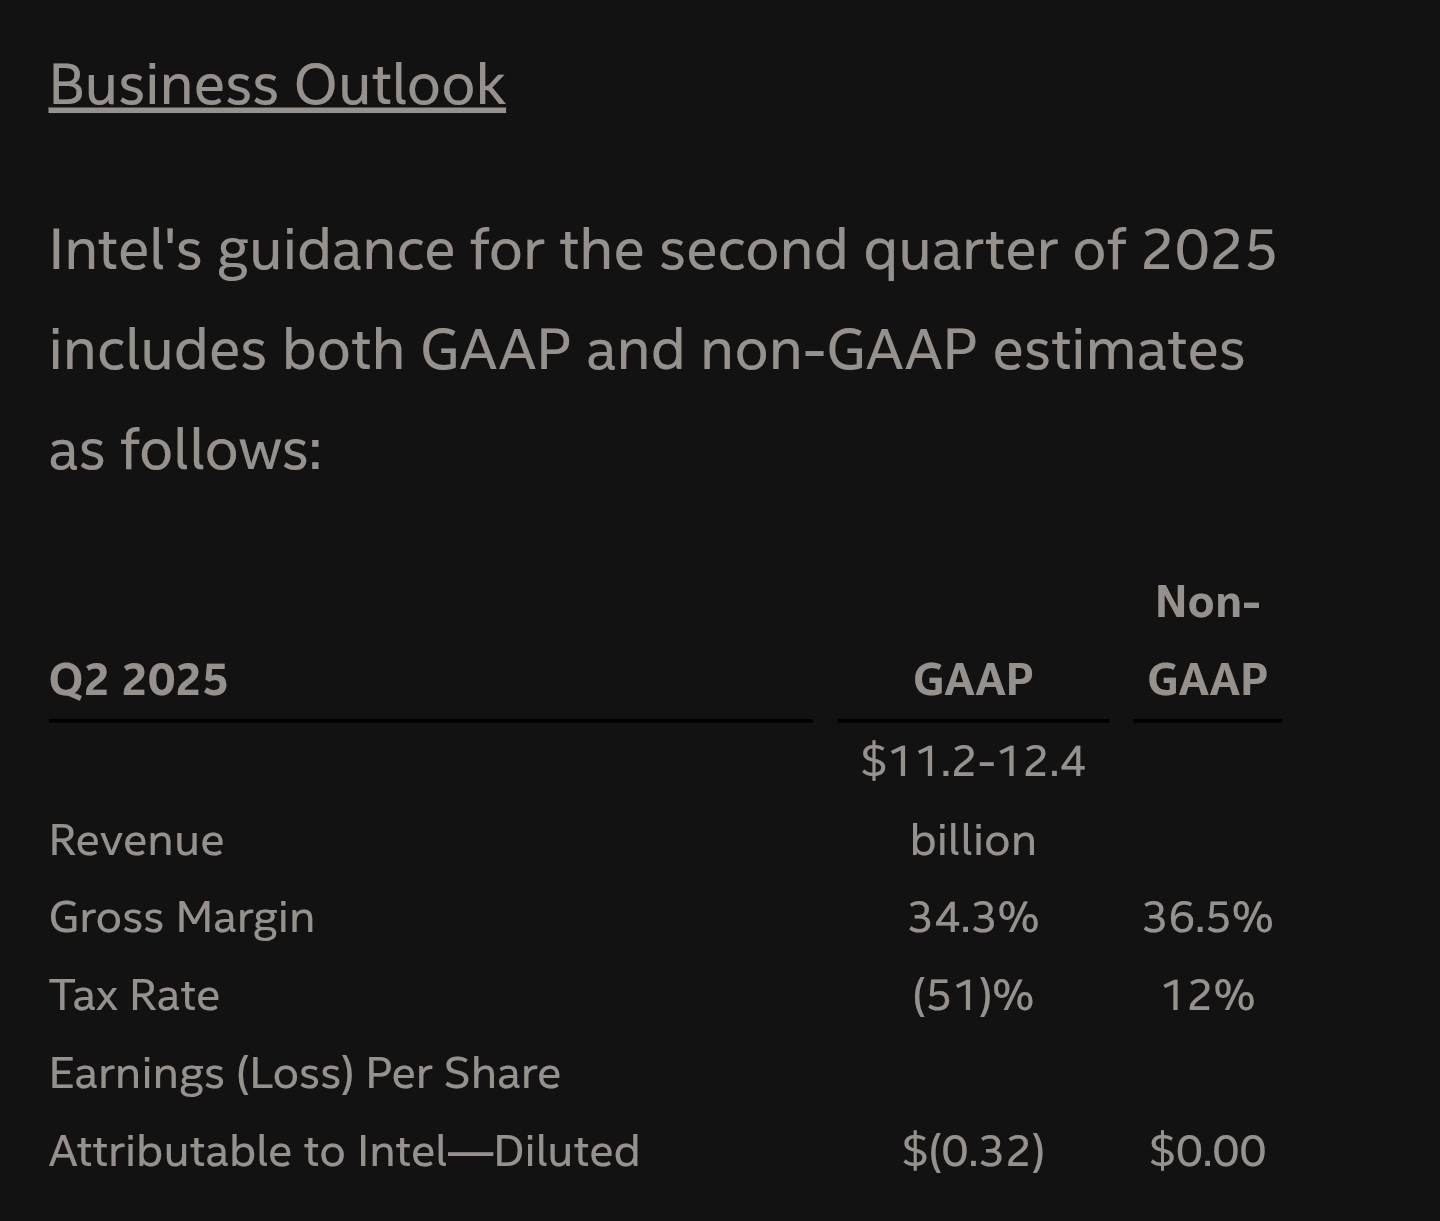Click Attributable to Intel—Diluted text
The width and height of the screenshot is (1440, 1221).
pos(344,1151)
